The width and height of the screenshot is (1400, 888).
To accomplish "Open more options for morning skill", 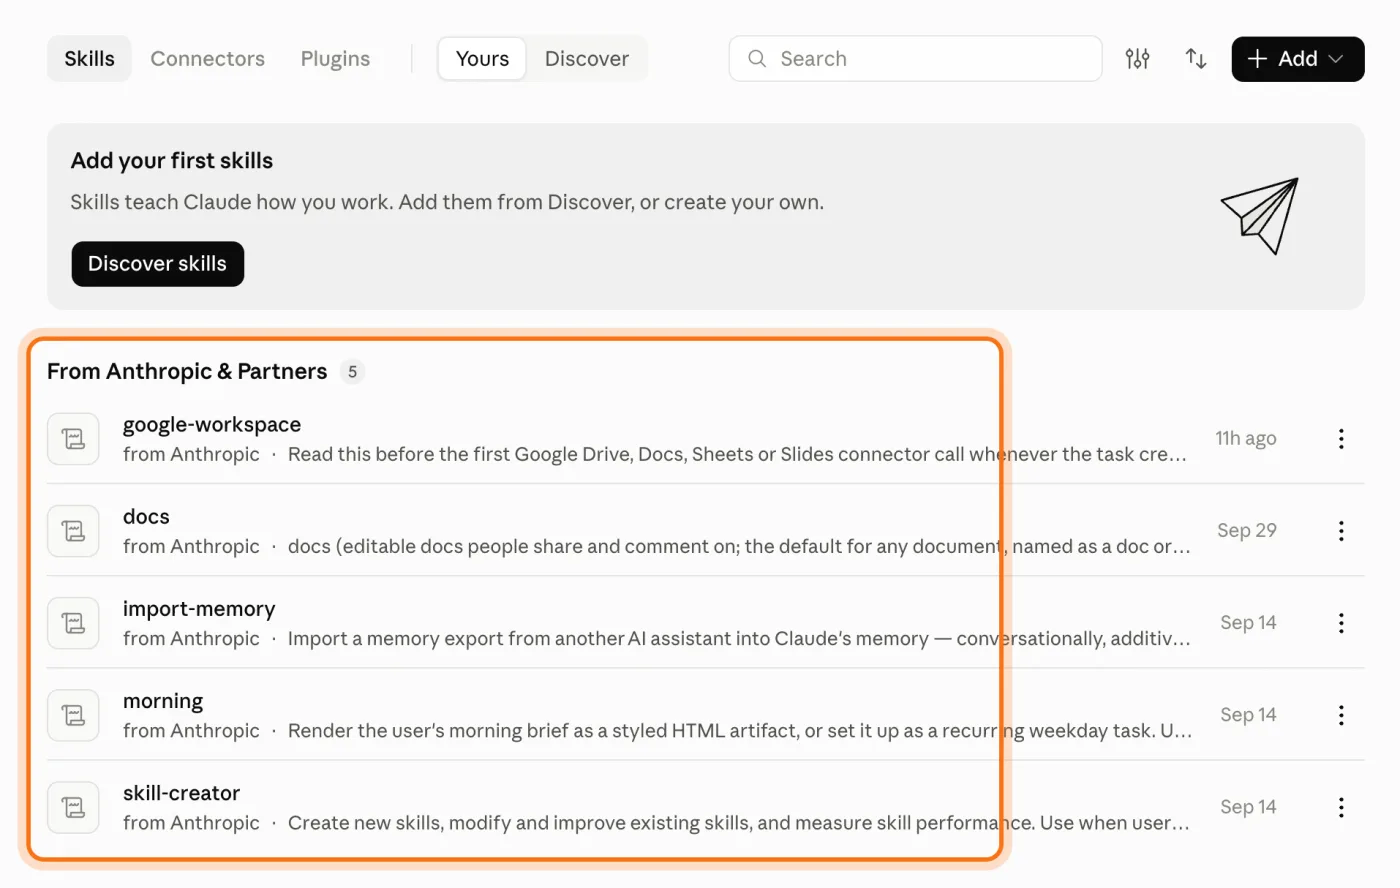I will 1341,715.
